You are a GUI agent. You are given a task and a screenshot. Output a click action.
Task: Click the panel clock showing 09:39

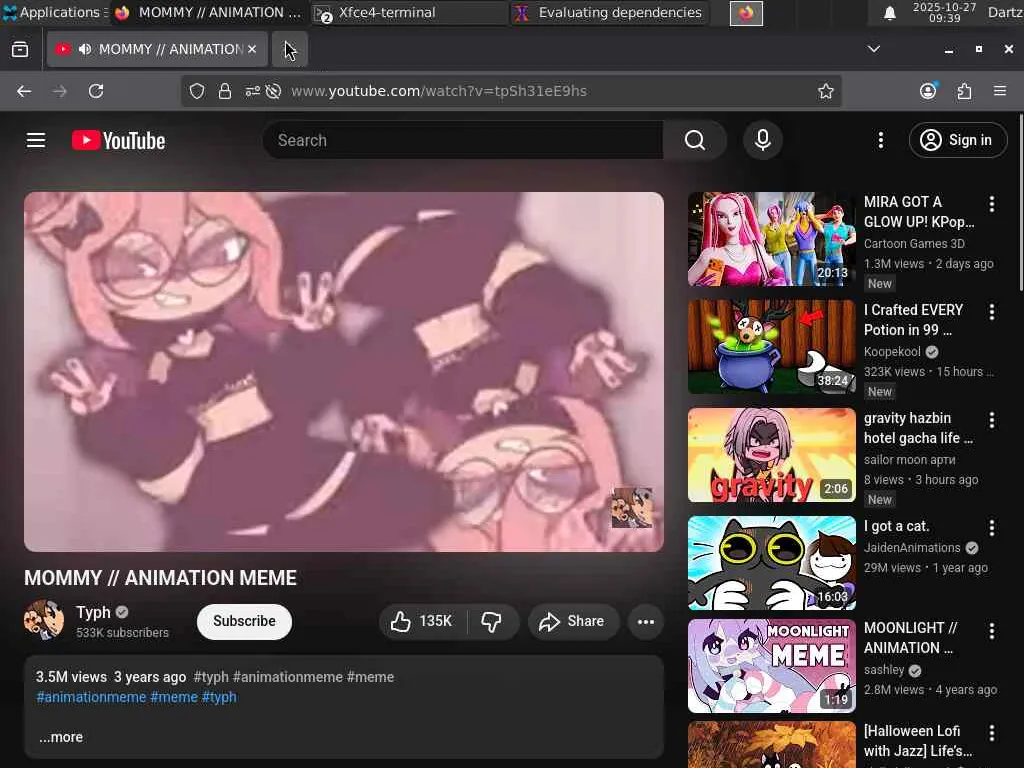[x=944, y=12]
